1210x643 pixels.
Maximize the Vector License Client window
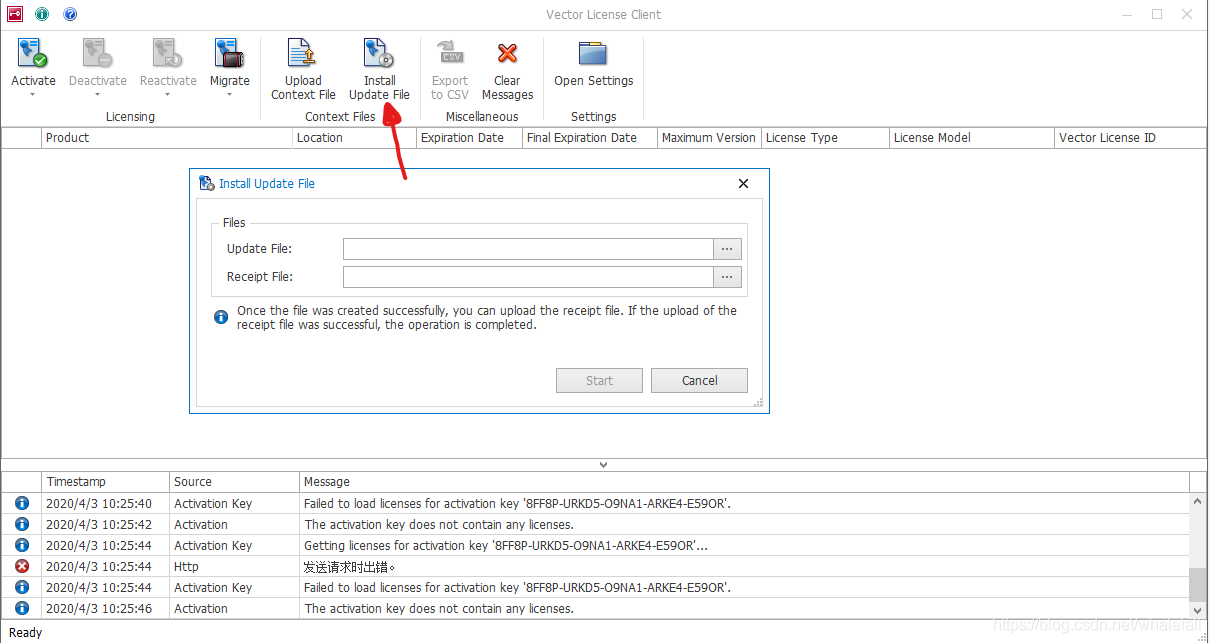click(x=1157, y=14)
